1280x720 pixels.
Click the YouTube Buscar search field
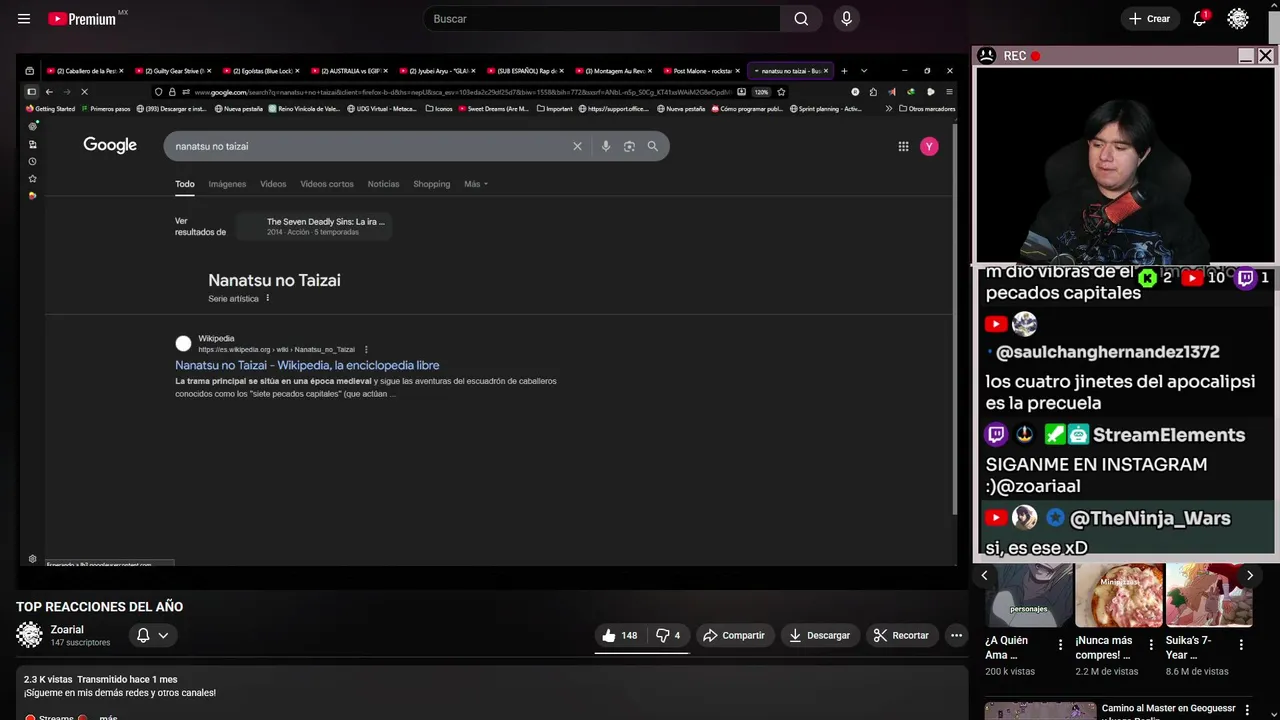pos(602,19)
